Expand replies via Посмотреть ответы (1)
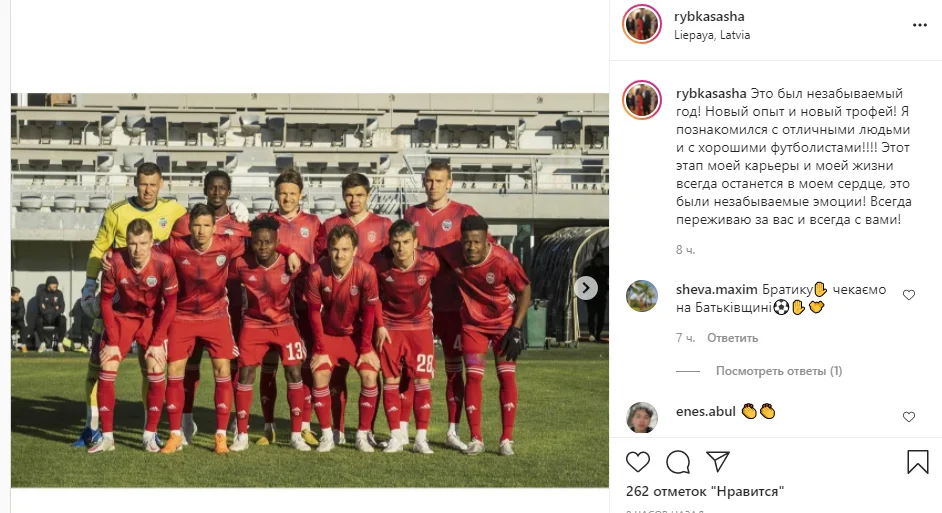 coord(779,371)
